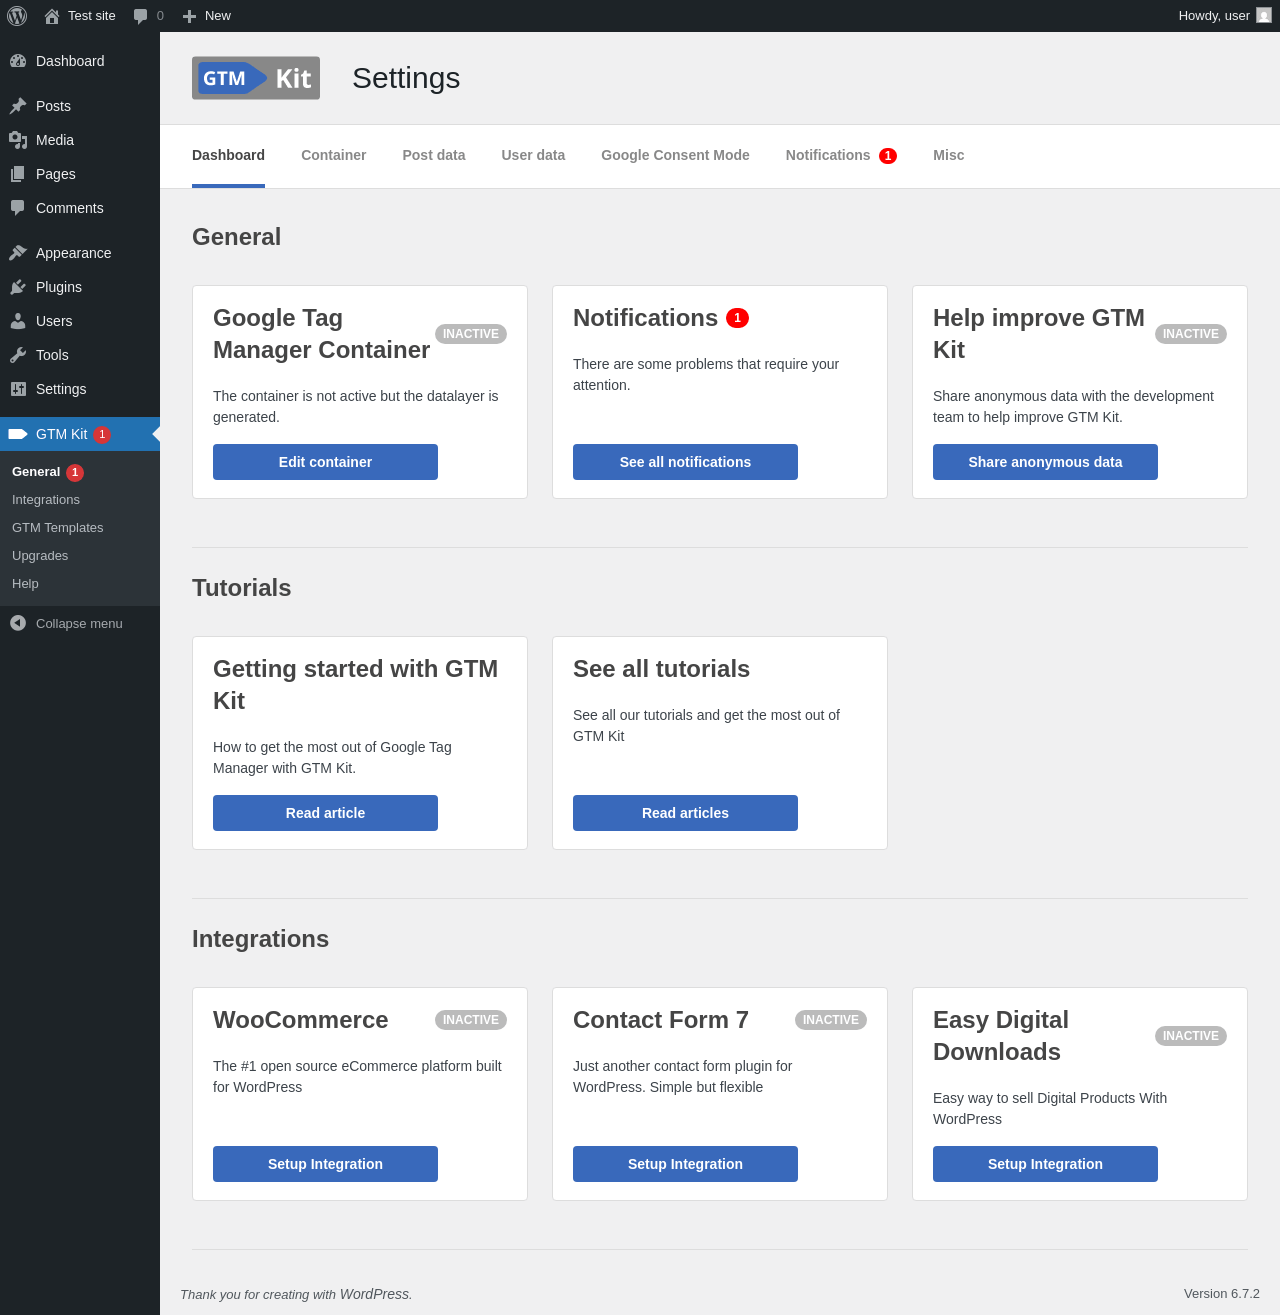Click the See all tutorials card heading
The width and height of the screenshot is (1280, 1315).
[661, 669]
